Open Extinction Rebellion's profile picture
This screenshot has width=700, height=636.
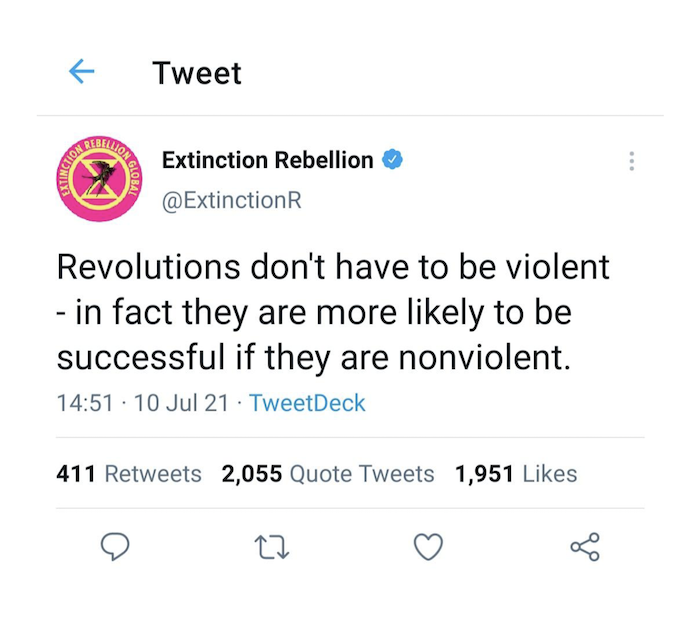[99, 179]
